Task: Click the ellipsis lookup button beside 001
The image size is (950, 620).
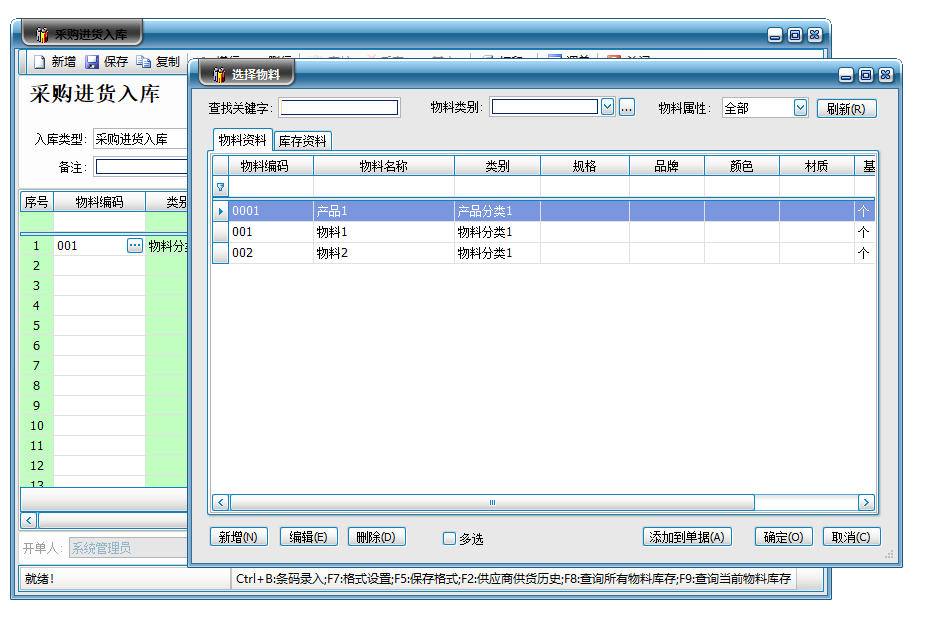Action: click(135, 245)
